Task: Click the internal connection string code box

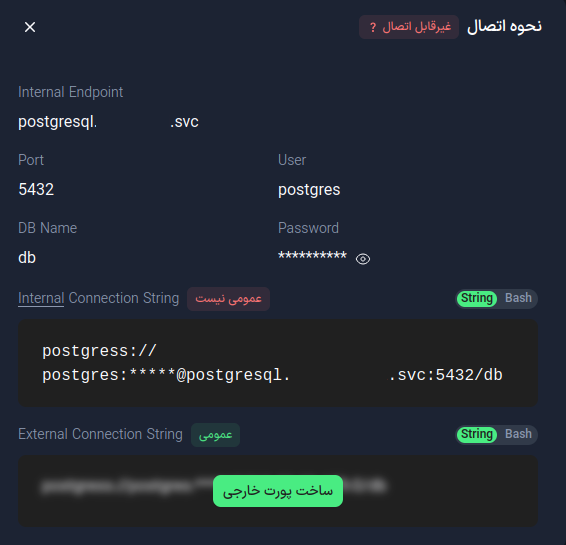Action: coord(278,363)
